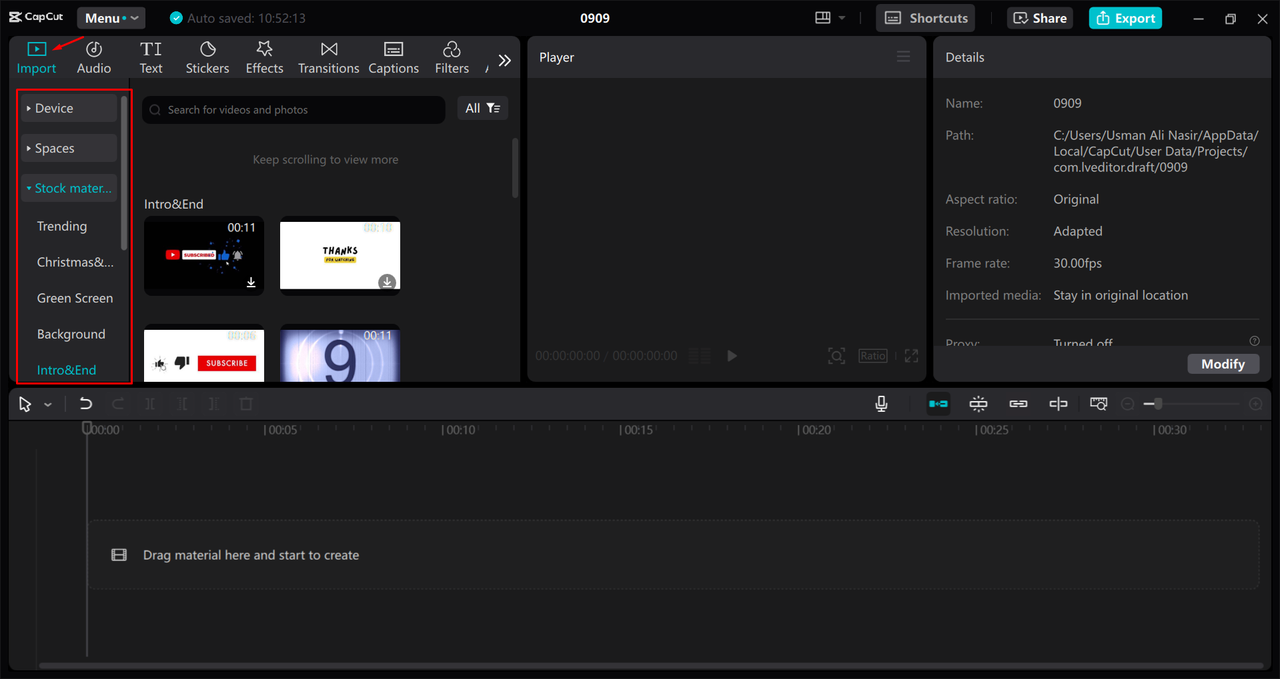The width and height of the screenshot is (1280, 679).
Task: Switch to the Transitions tab
Action: click(x=328, y=58)
